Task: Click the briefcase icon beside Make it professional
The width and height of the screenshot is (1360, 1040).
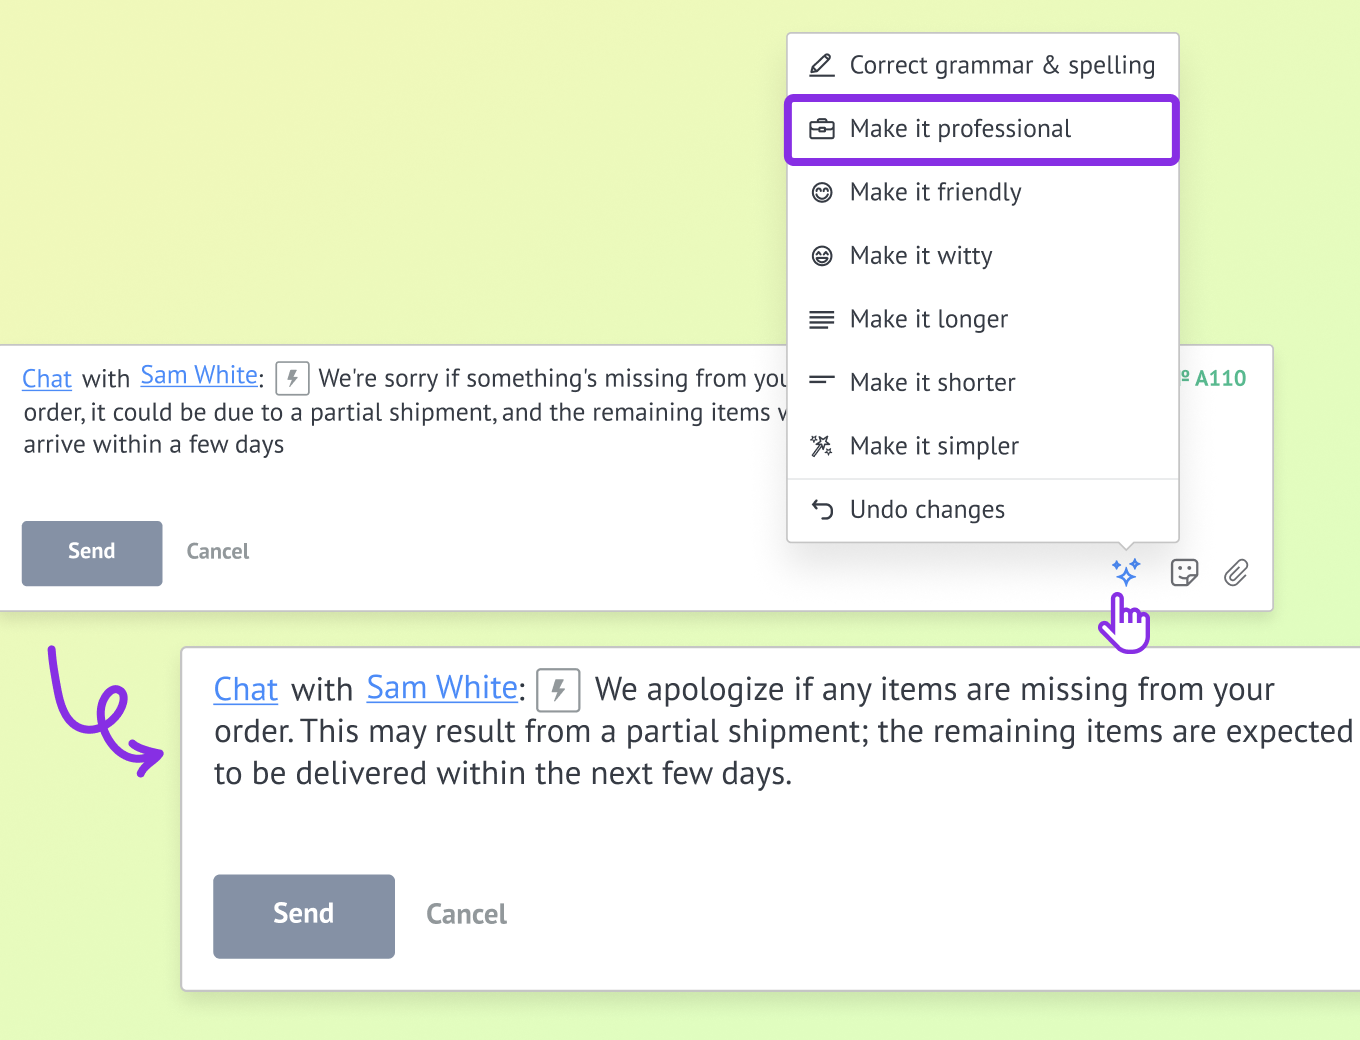Action: pos(822,129)
